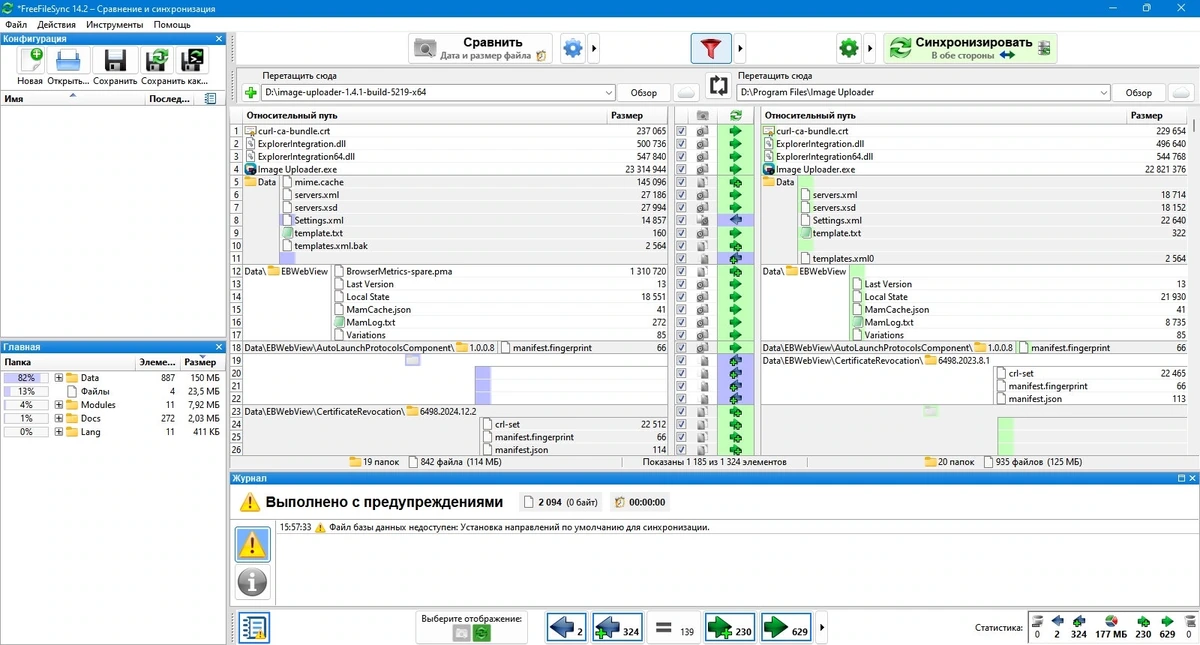Click the category column header camera icon

tap(702, 116)
